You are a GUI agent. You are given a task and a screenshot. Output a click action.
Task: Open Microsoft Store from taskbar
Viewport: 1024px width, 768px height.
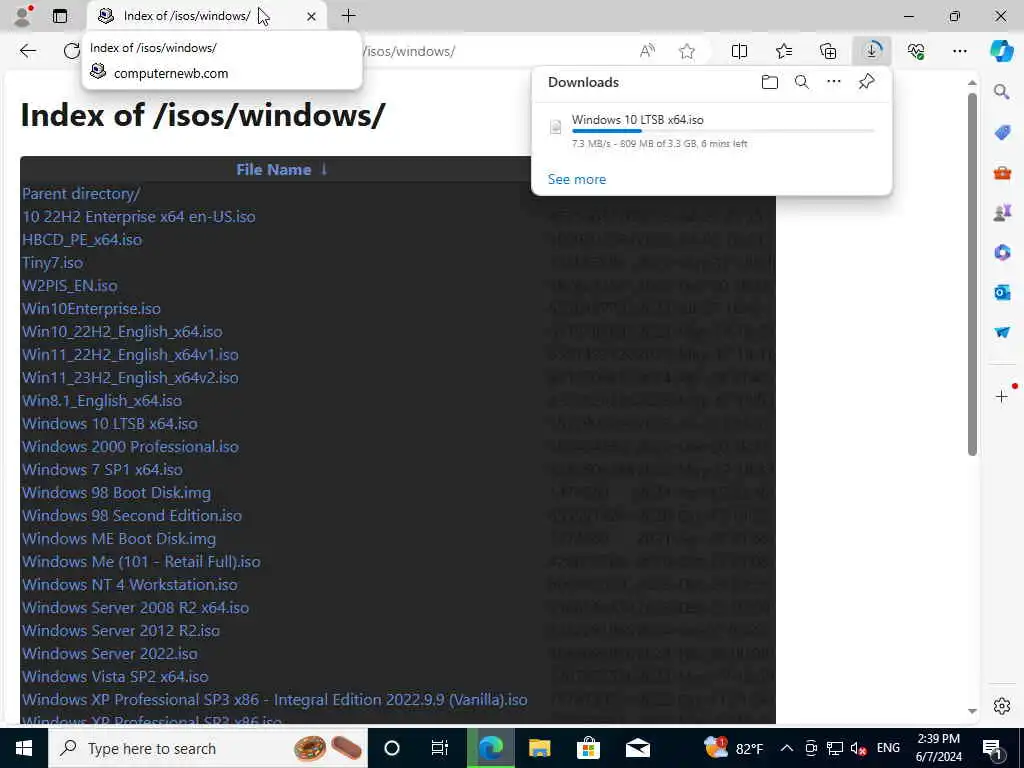coord(588,748)
